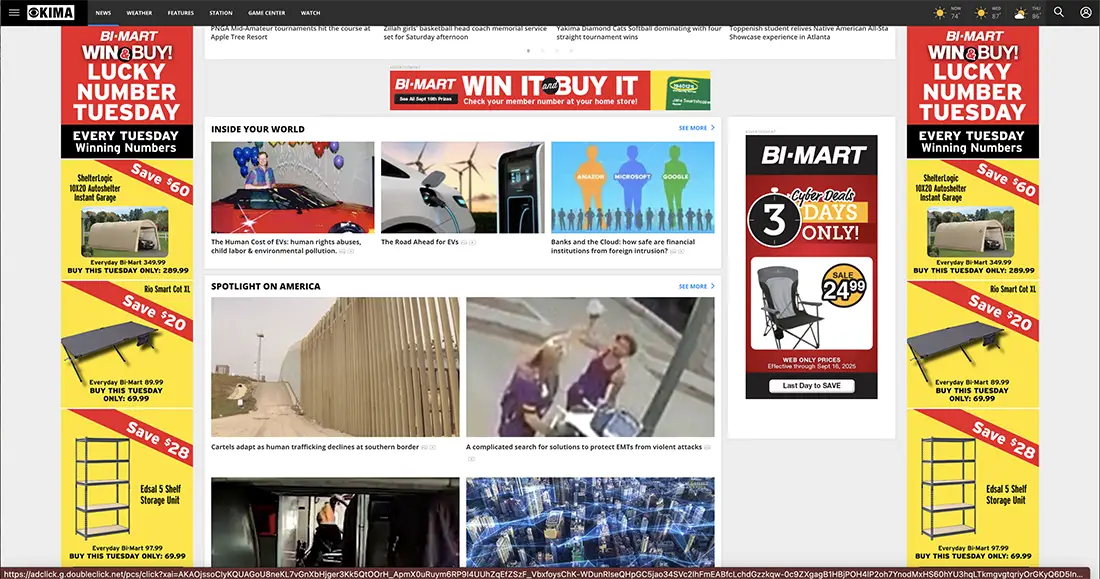Click the folding chair 24.99 sale image
1100x579 pixels.
point(812,303)
